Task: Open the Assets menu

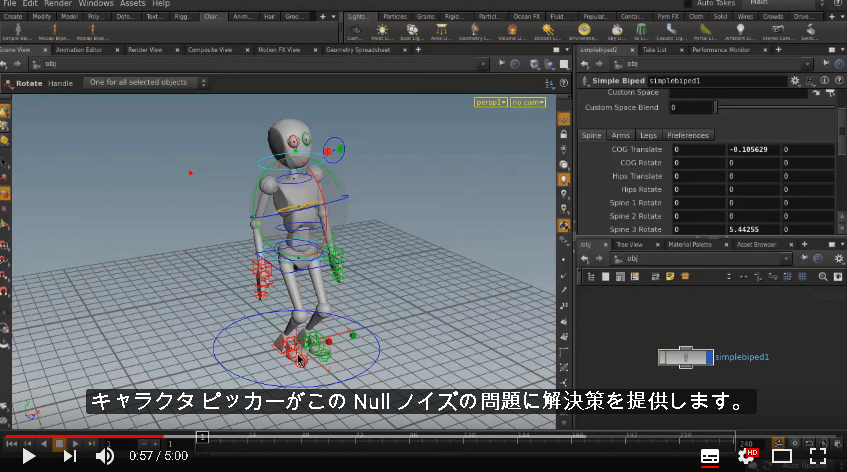Action: click(x=132, y=4)
